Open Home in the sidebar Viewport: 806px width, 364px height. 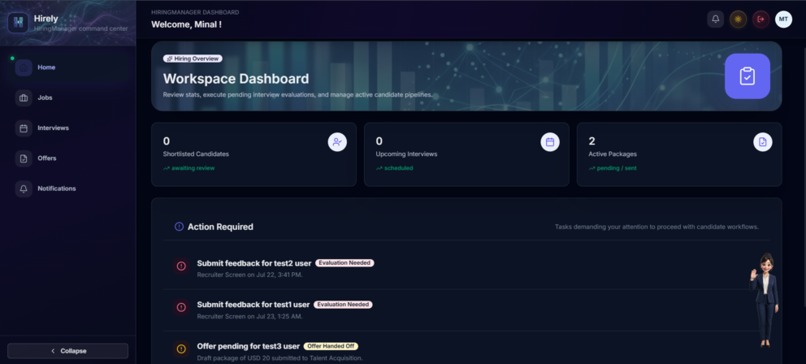pos(68,67)
